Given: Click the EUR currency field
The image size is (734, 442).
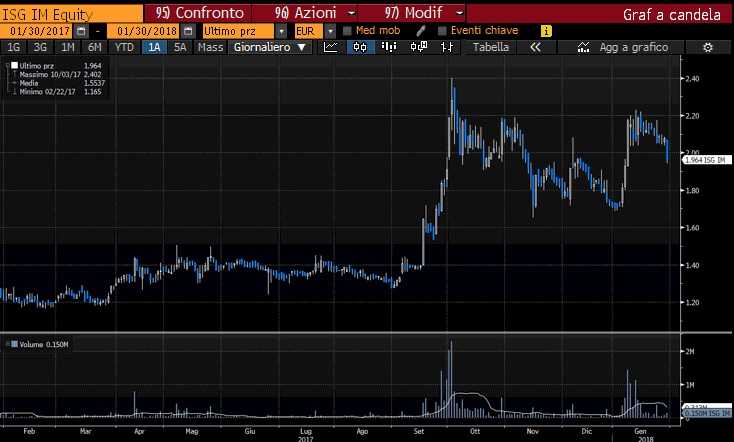Looking at the screenshot, I should pyautogui.click(x=309, y=31).
